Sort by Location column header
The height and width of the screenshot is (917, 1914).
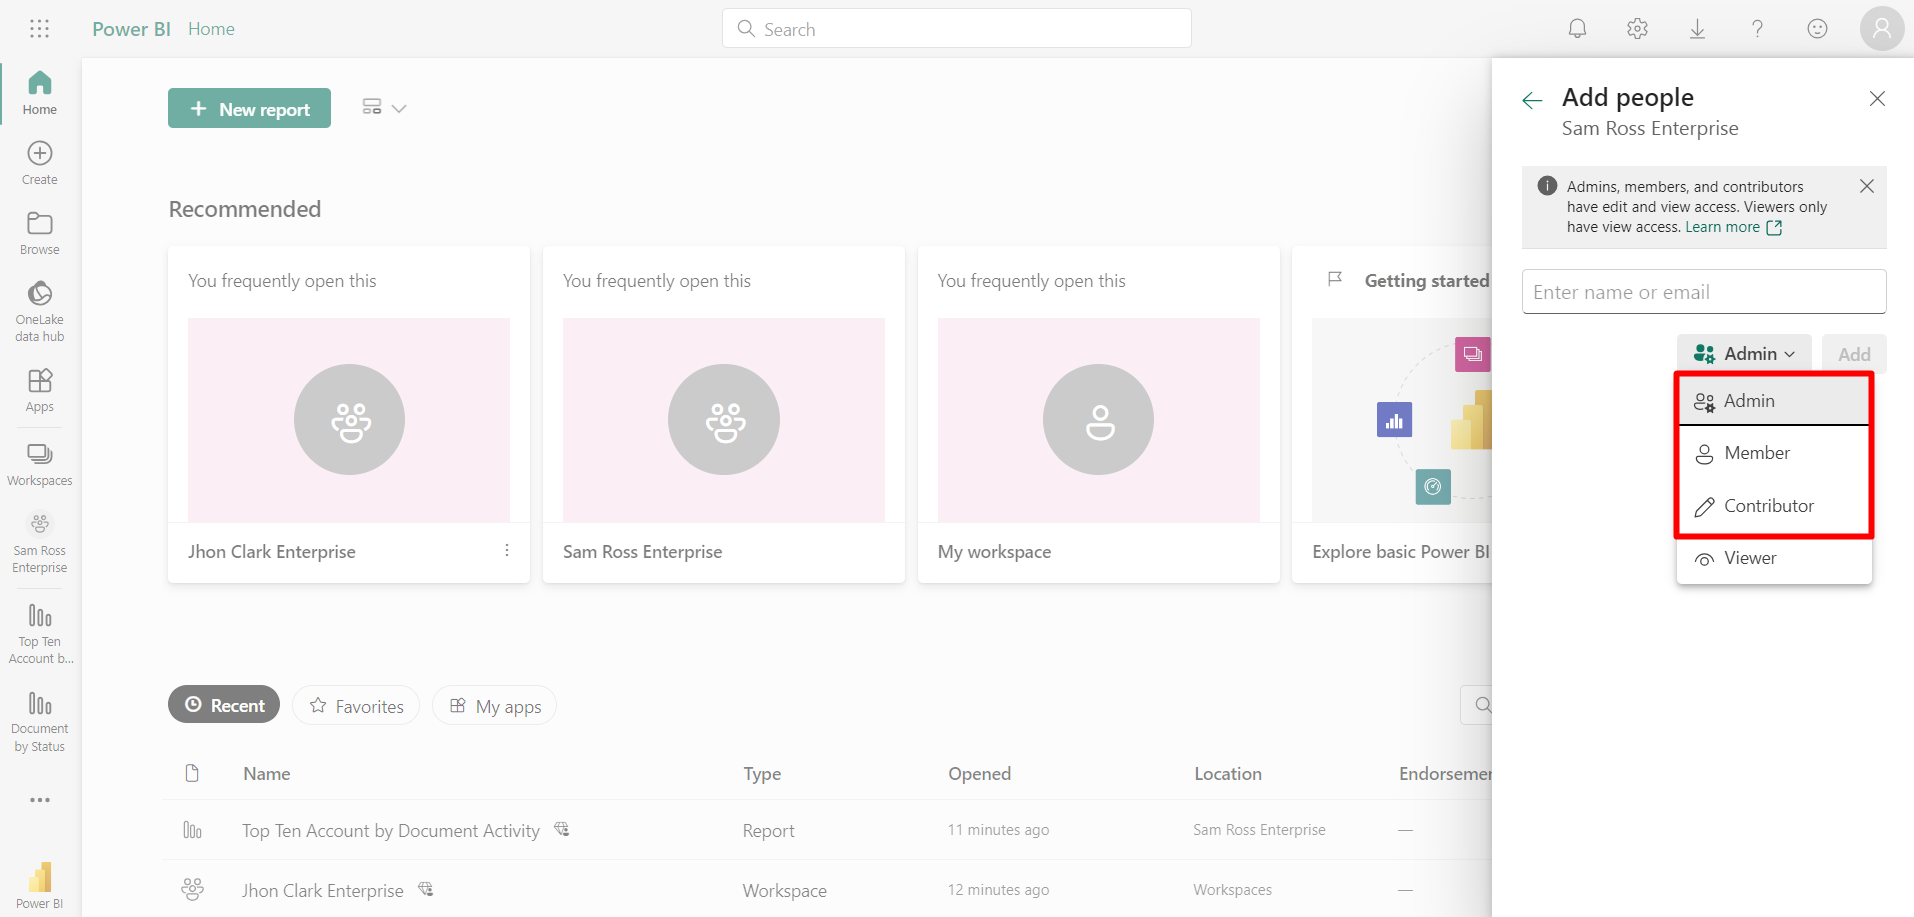coord(1227,773)
